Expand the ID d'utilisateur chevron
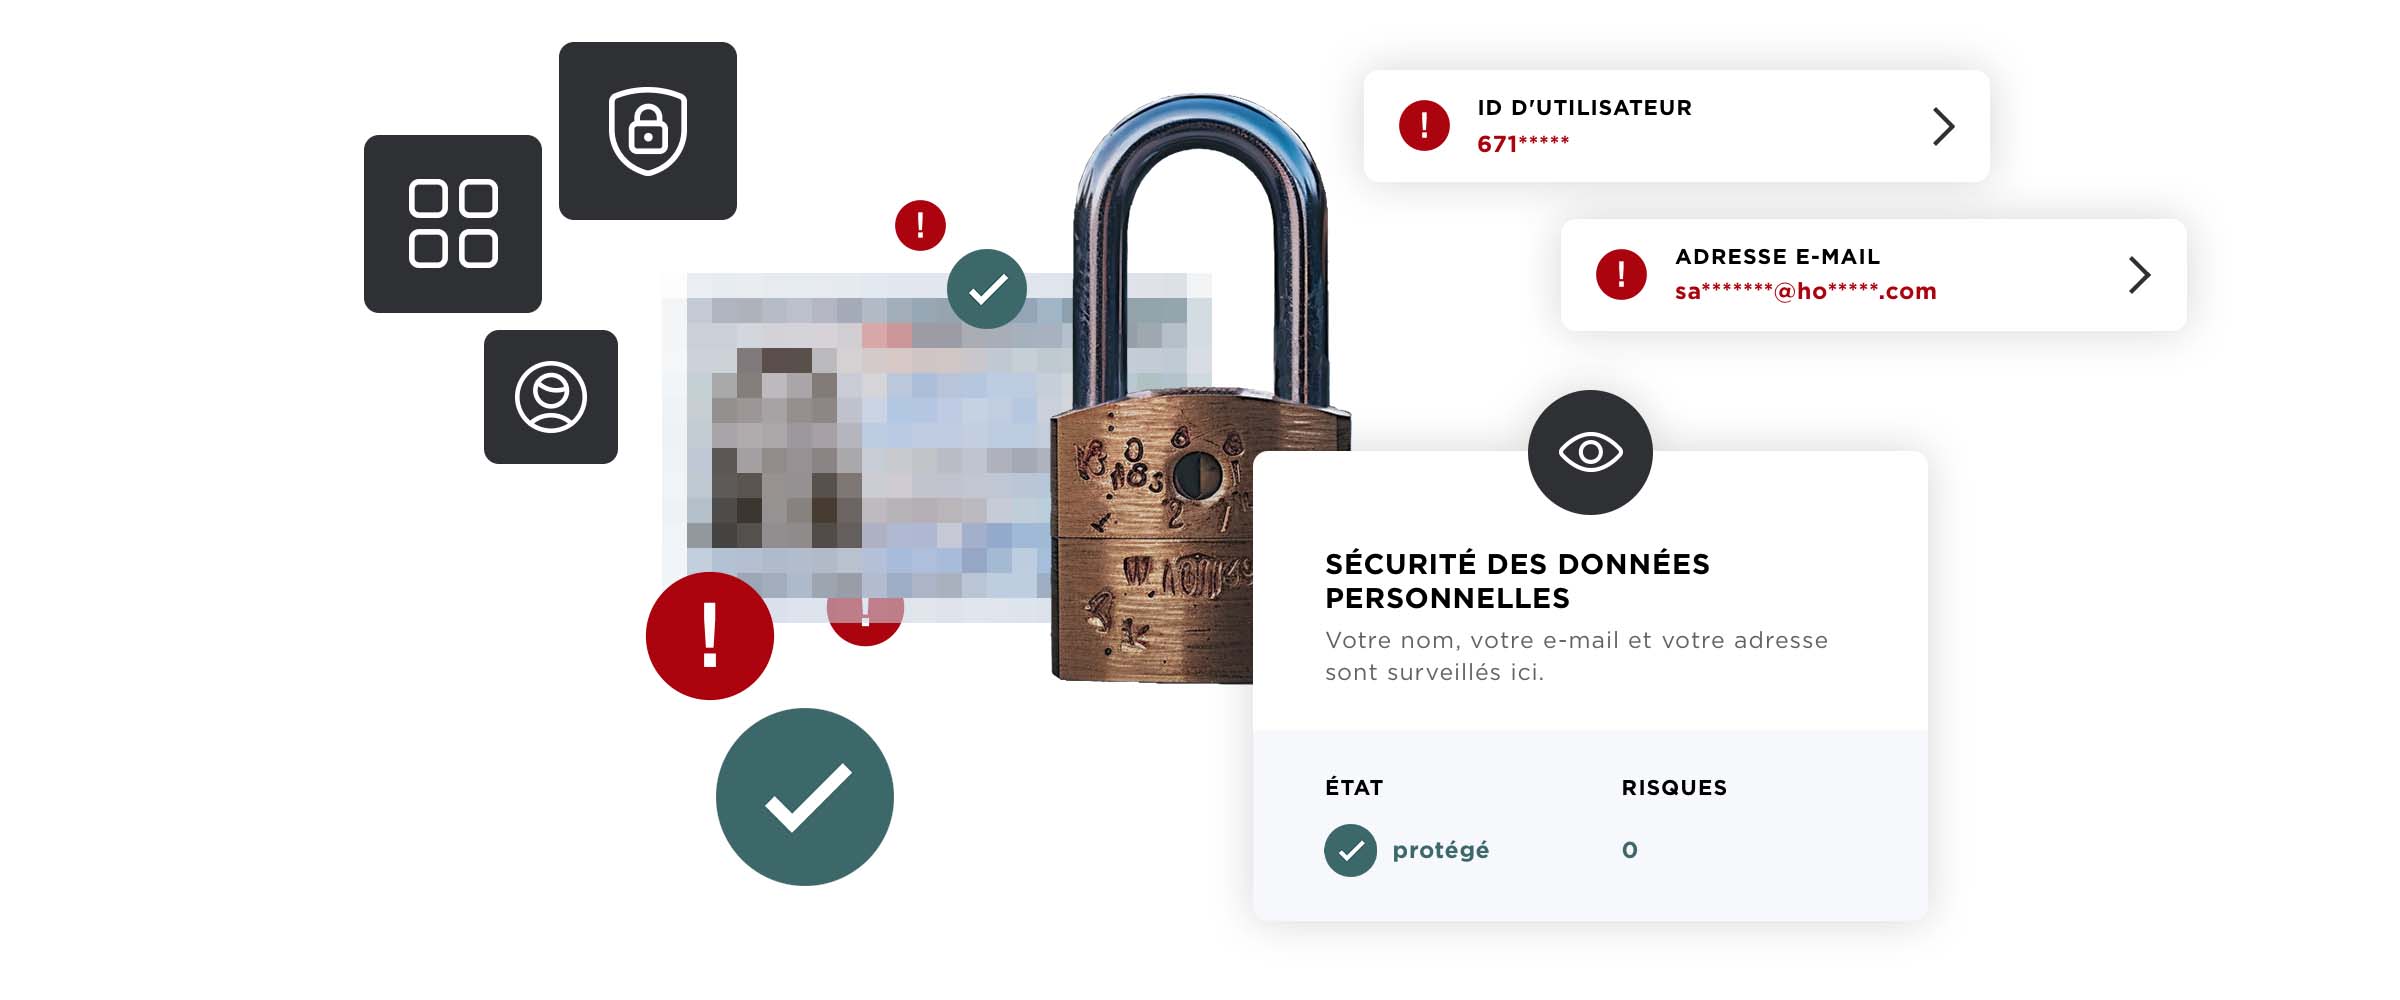The width and height of the screenshot is (2400, 1000). coord(1943,126)
